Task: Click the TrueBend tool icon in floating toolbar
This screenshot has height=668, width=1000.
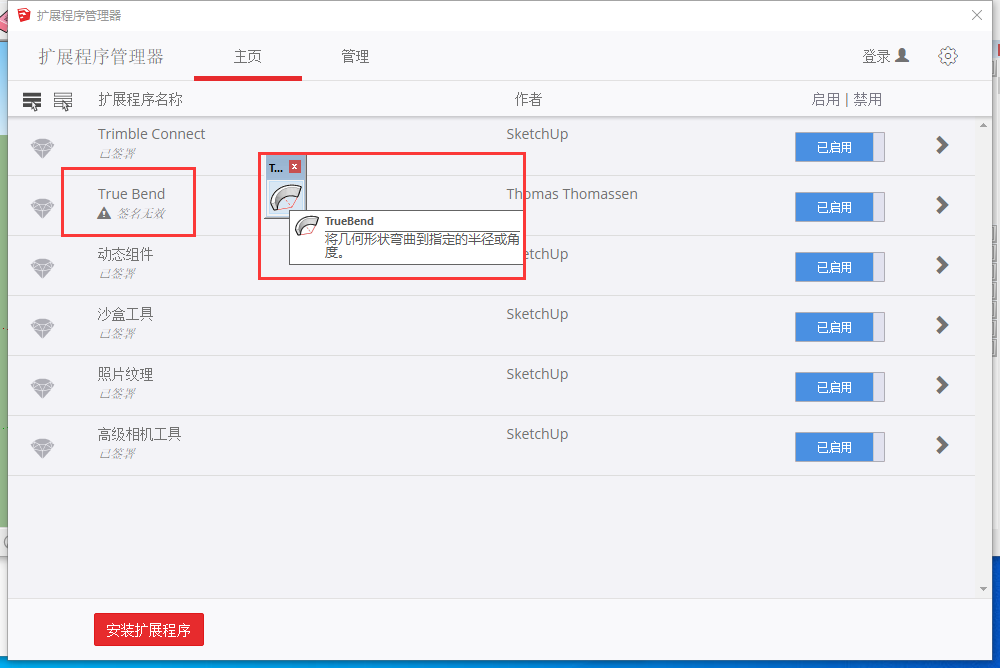Action: (x=286, y=198)
